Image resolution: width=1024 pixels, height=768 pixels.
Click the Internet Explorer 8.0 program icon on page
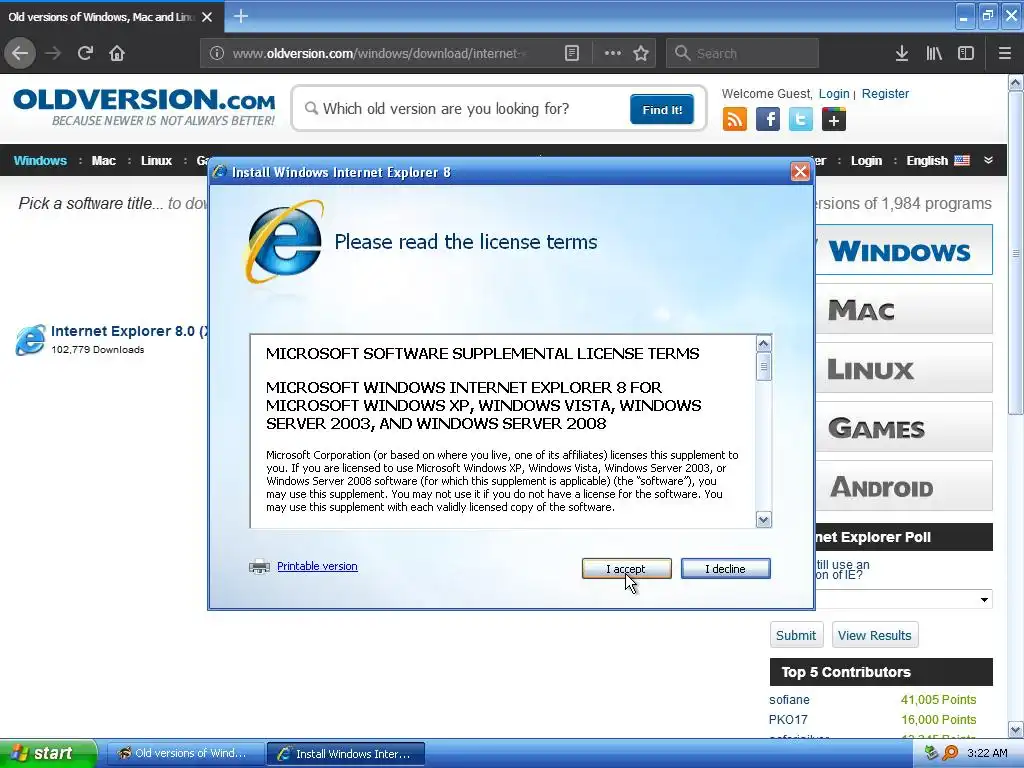tap(31, 340)
